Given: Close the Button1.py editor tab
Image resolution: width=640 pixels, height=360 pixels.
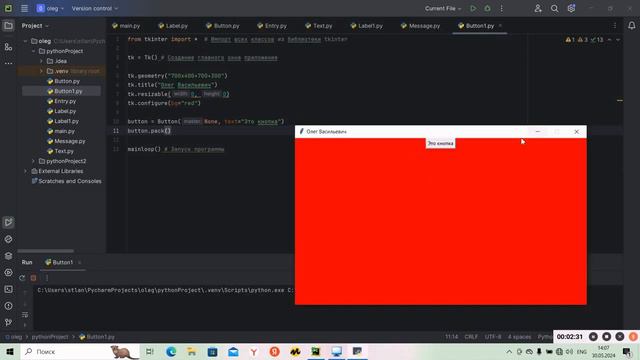Looking at the screenshot, I should 500,26.
